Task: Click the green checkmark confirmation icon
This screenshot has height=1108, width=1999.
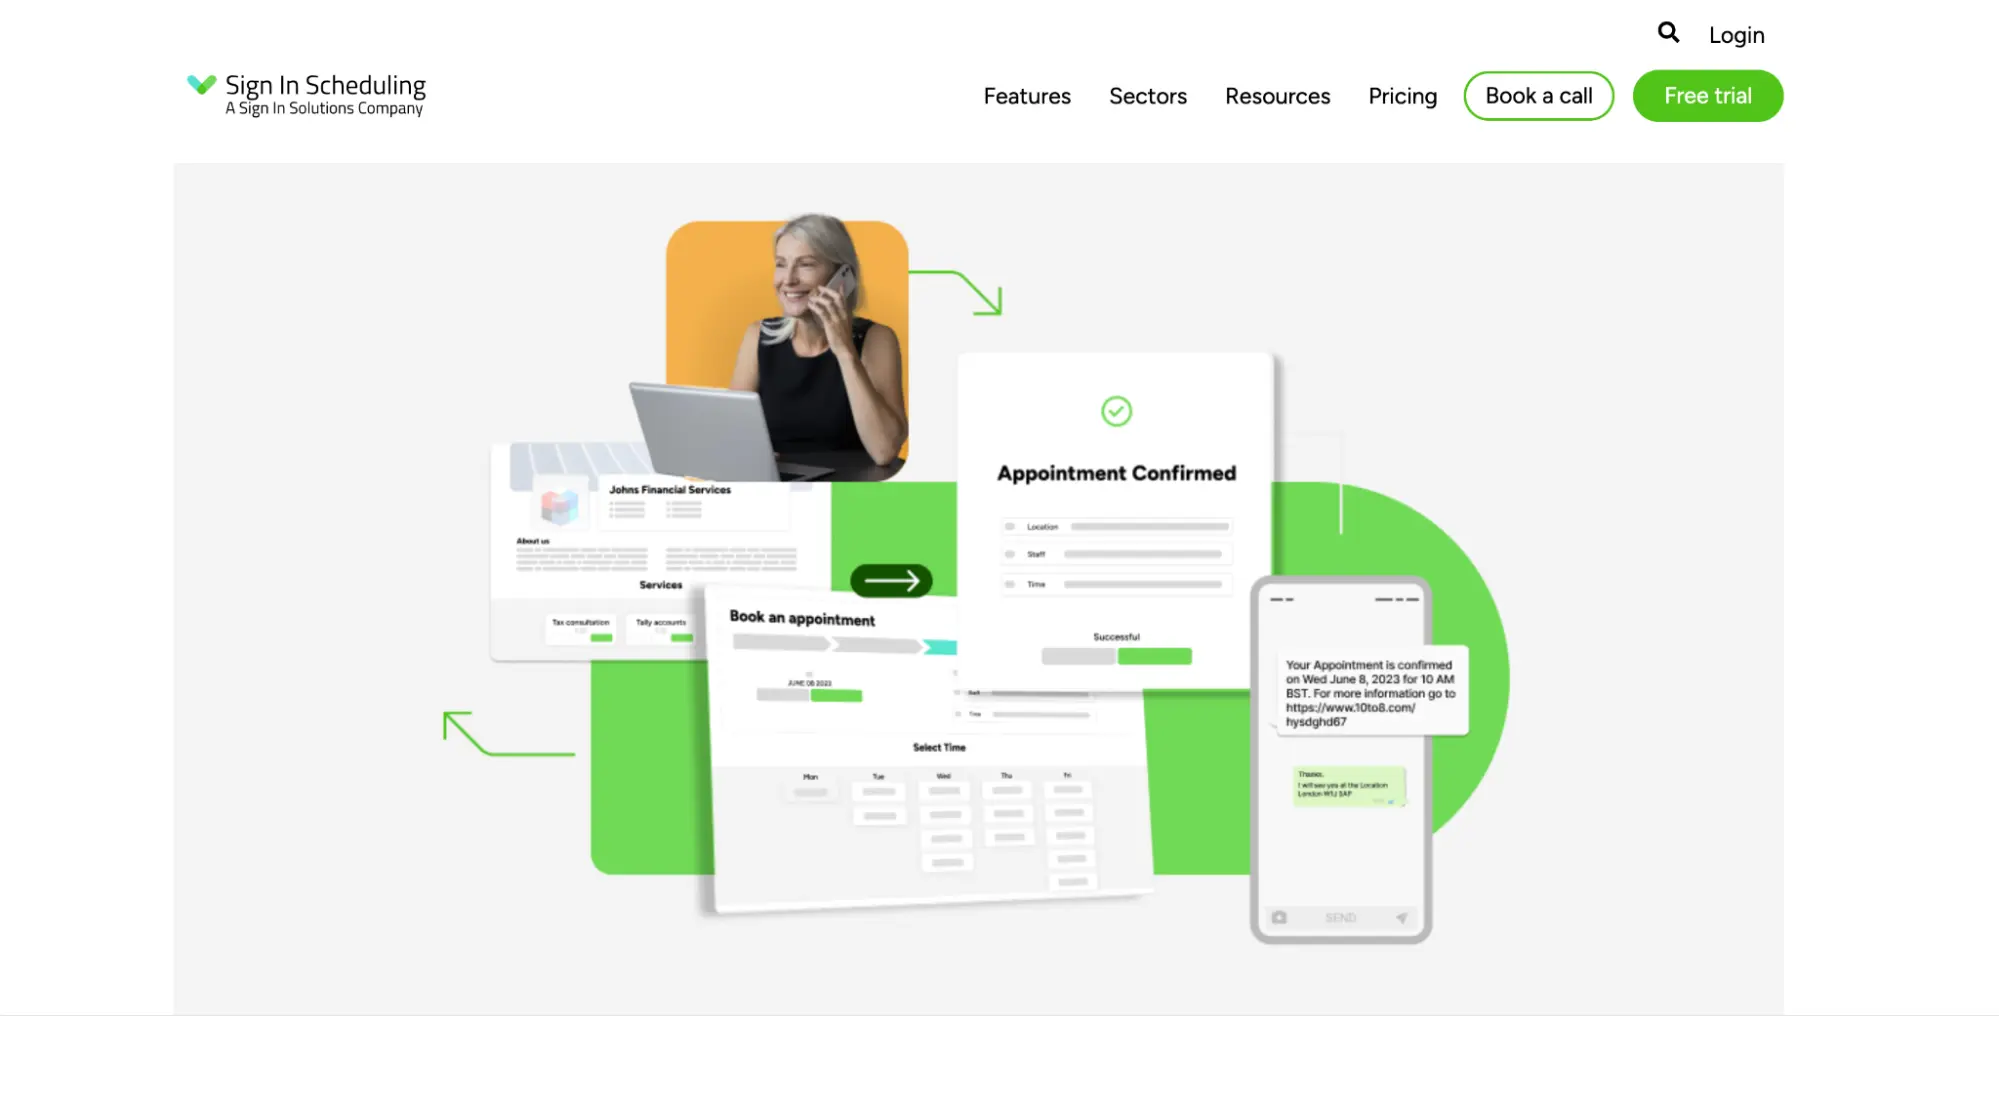Action: pyautogui.click(x=1116, y=409)
